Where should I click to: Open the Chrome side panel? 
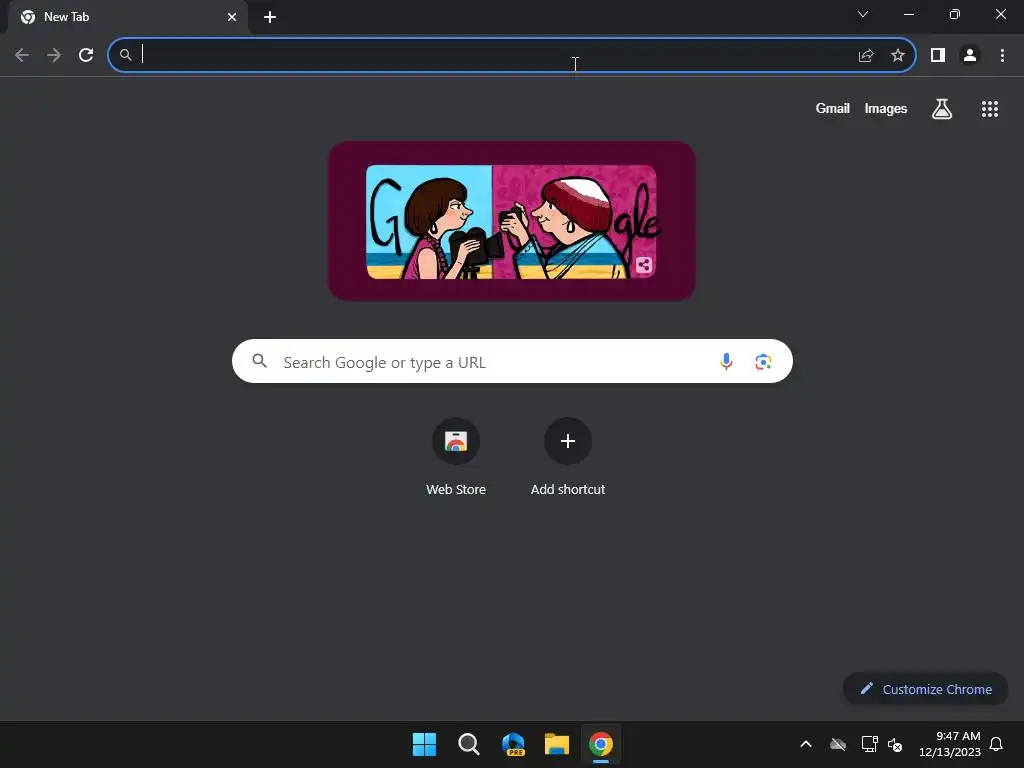[x=938, y=56]
